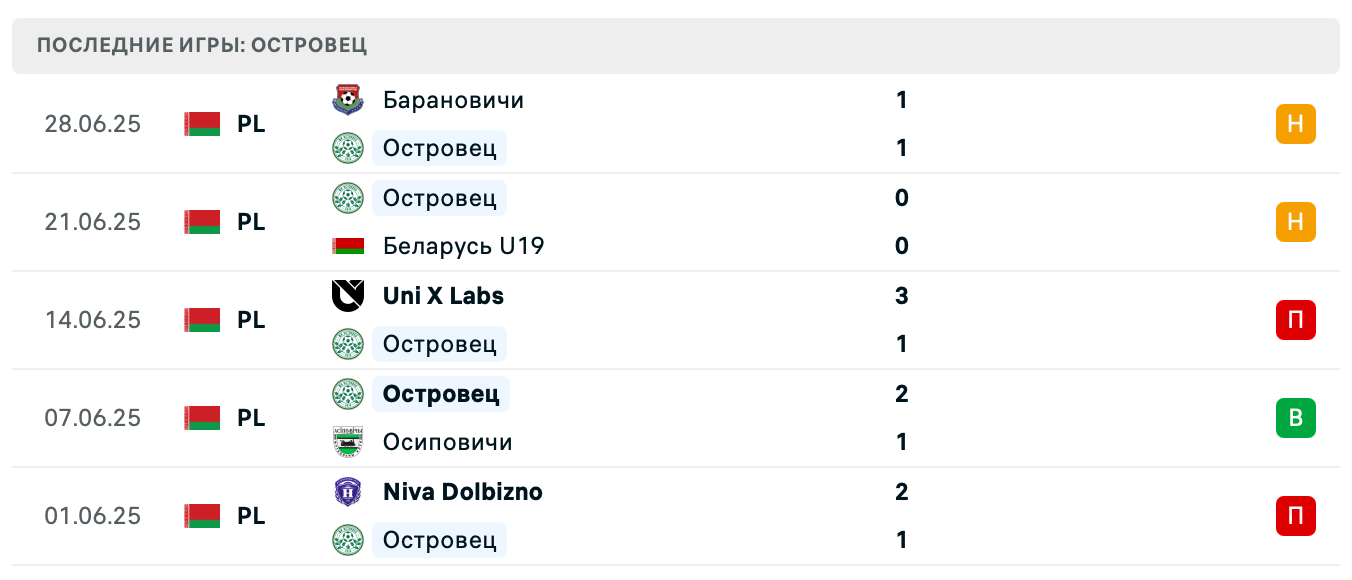Screen dimensions: 1352x580
Task: Click the Беларусь U19 flag emblem
Action: click(348, 246)
